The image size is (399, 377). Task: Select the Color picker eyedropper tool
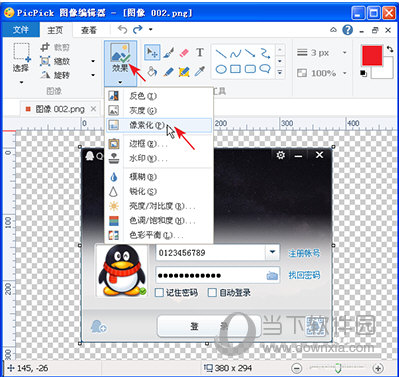pyautogui.click(x=200, y=71)
